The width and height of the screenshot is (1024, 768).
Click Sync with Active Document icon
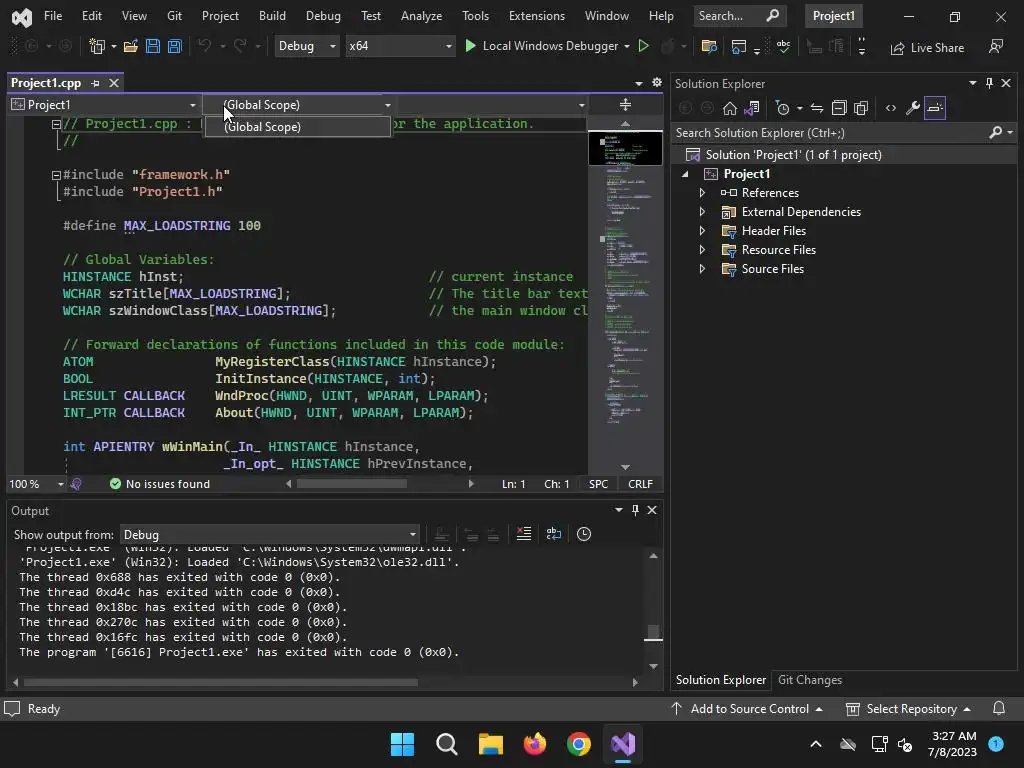coord(817,108)
